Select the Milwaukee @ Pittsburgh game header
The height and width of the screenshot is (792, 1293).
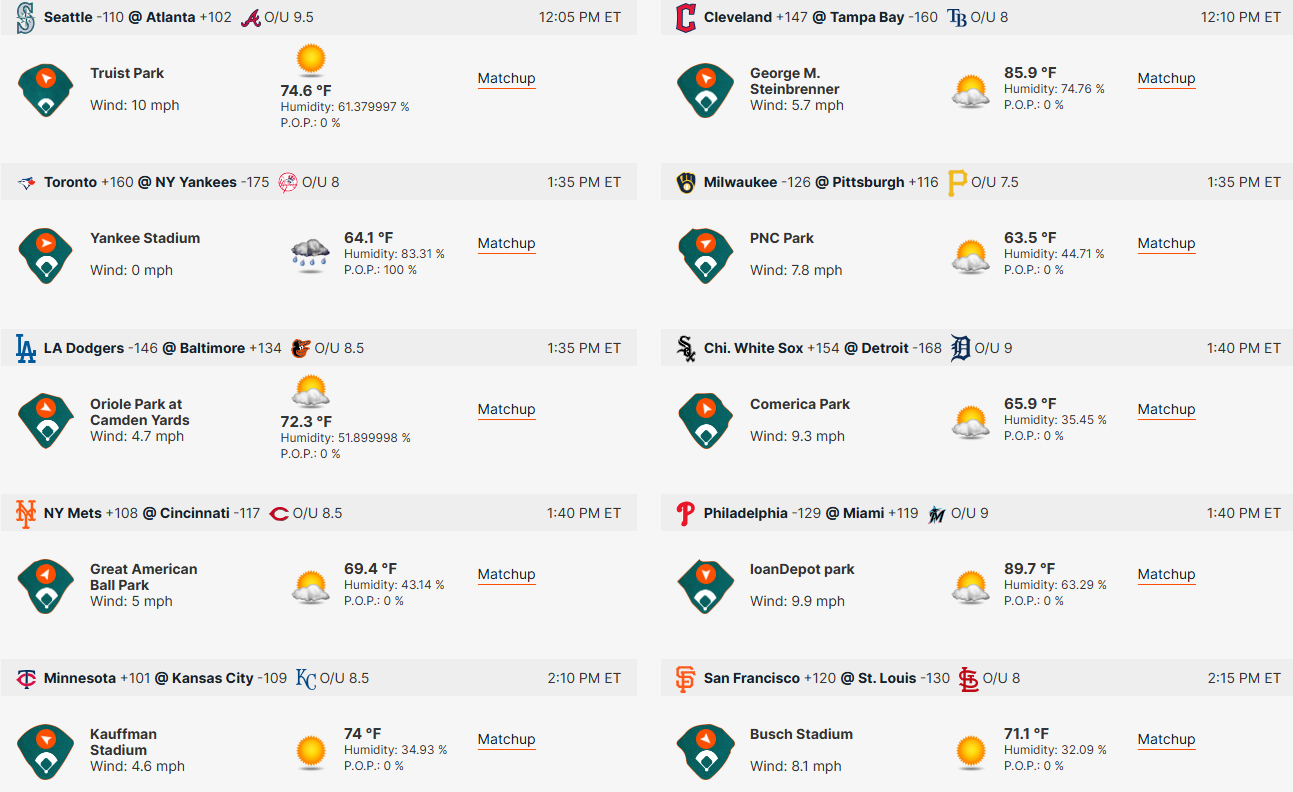[x=977, y=182]
